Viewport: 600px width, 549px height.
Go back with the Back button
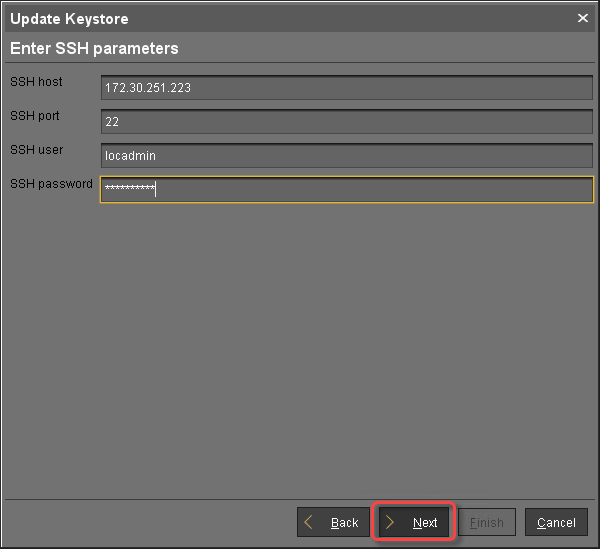(334, 522)
